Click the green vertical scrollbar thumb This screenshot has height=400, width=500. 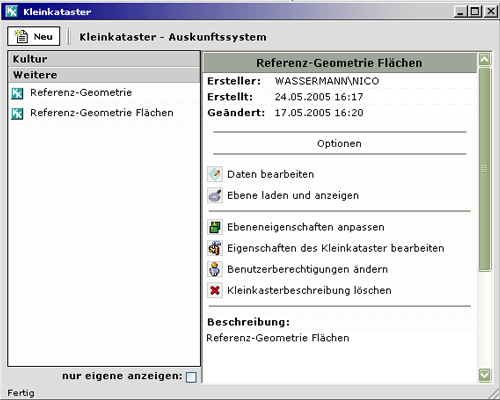(x=484, y=169)
